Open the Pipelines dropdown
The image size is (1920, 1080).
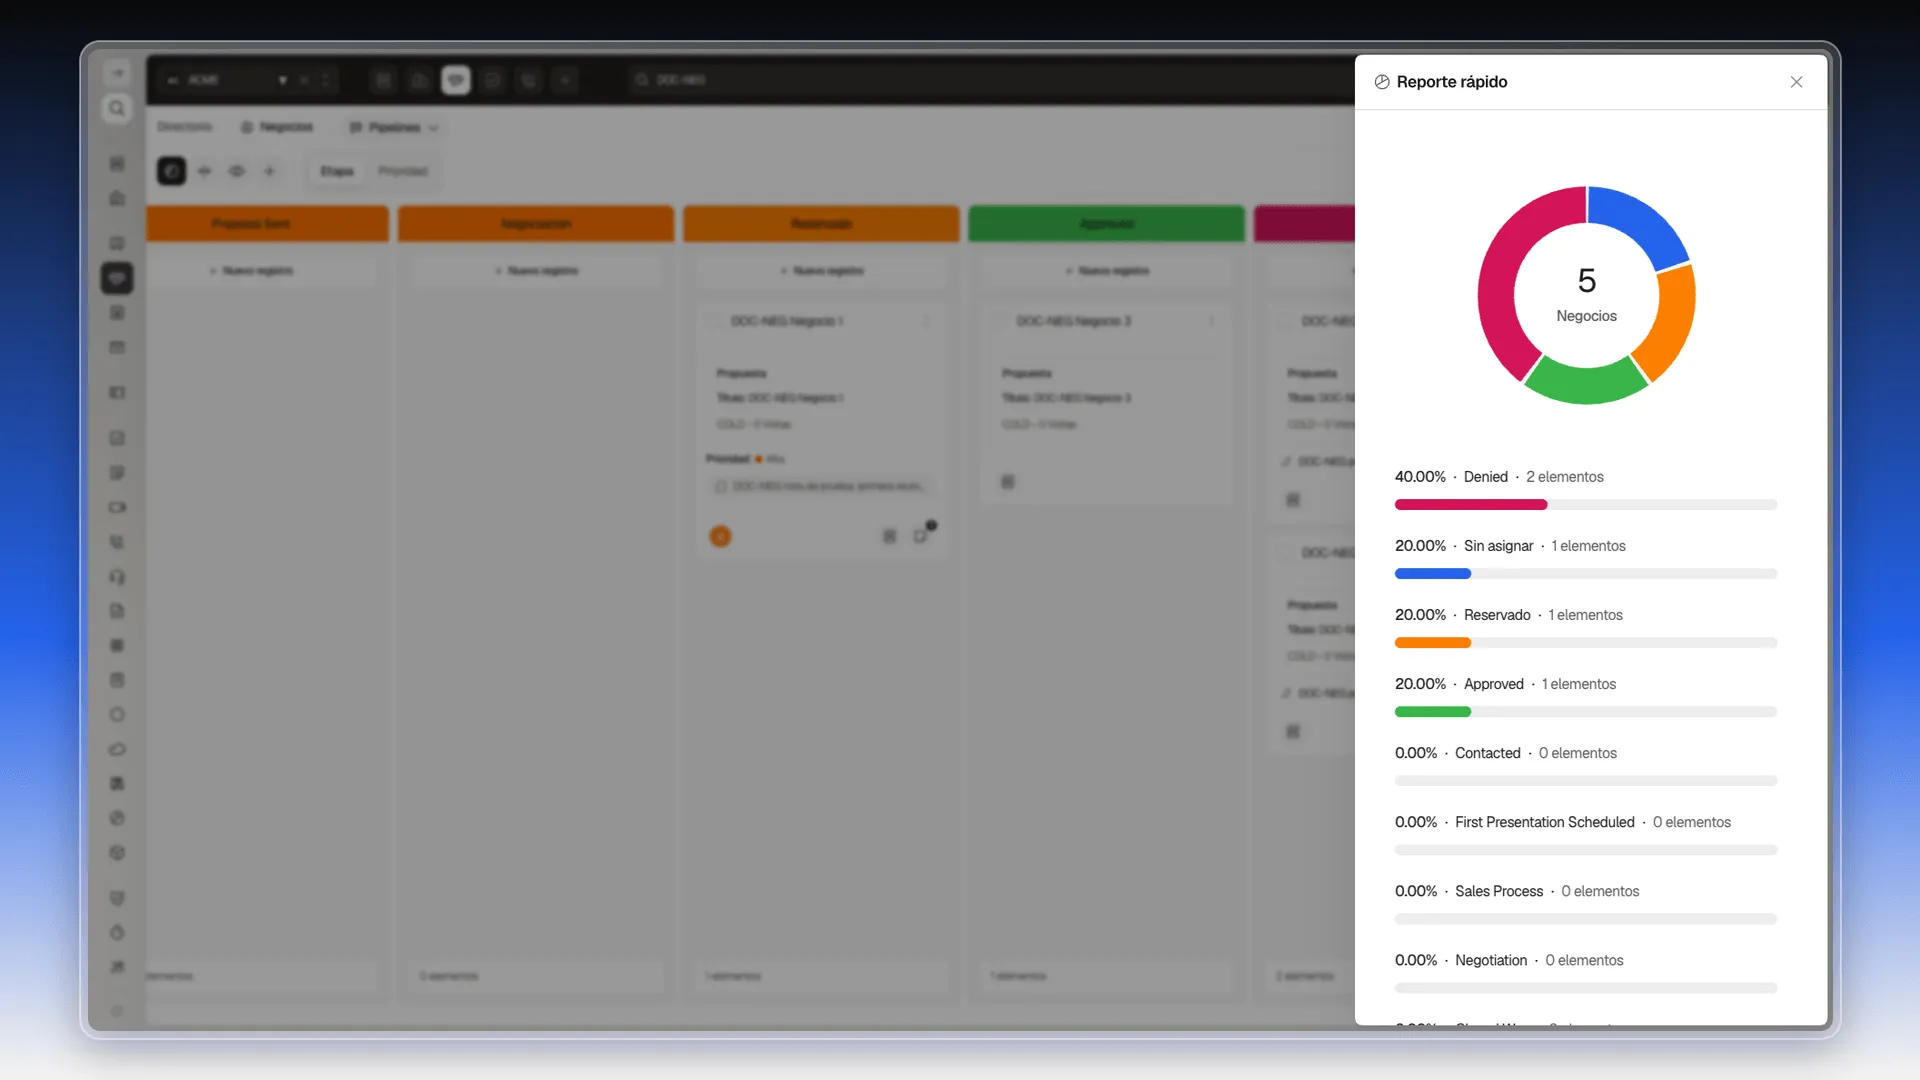pyautogui.click(x=393, y=127)
